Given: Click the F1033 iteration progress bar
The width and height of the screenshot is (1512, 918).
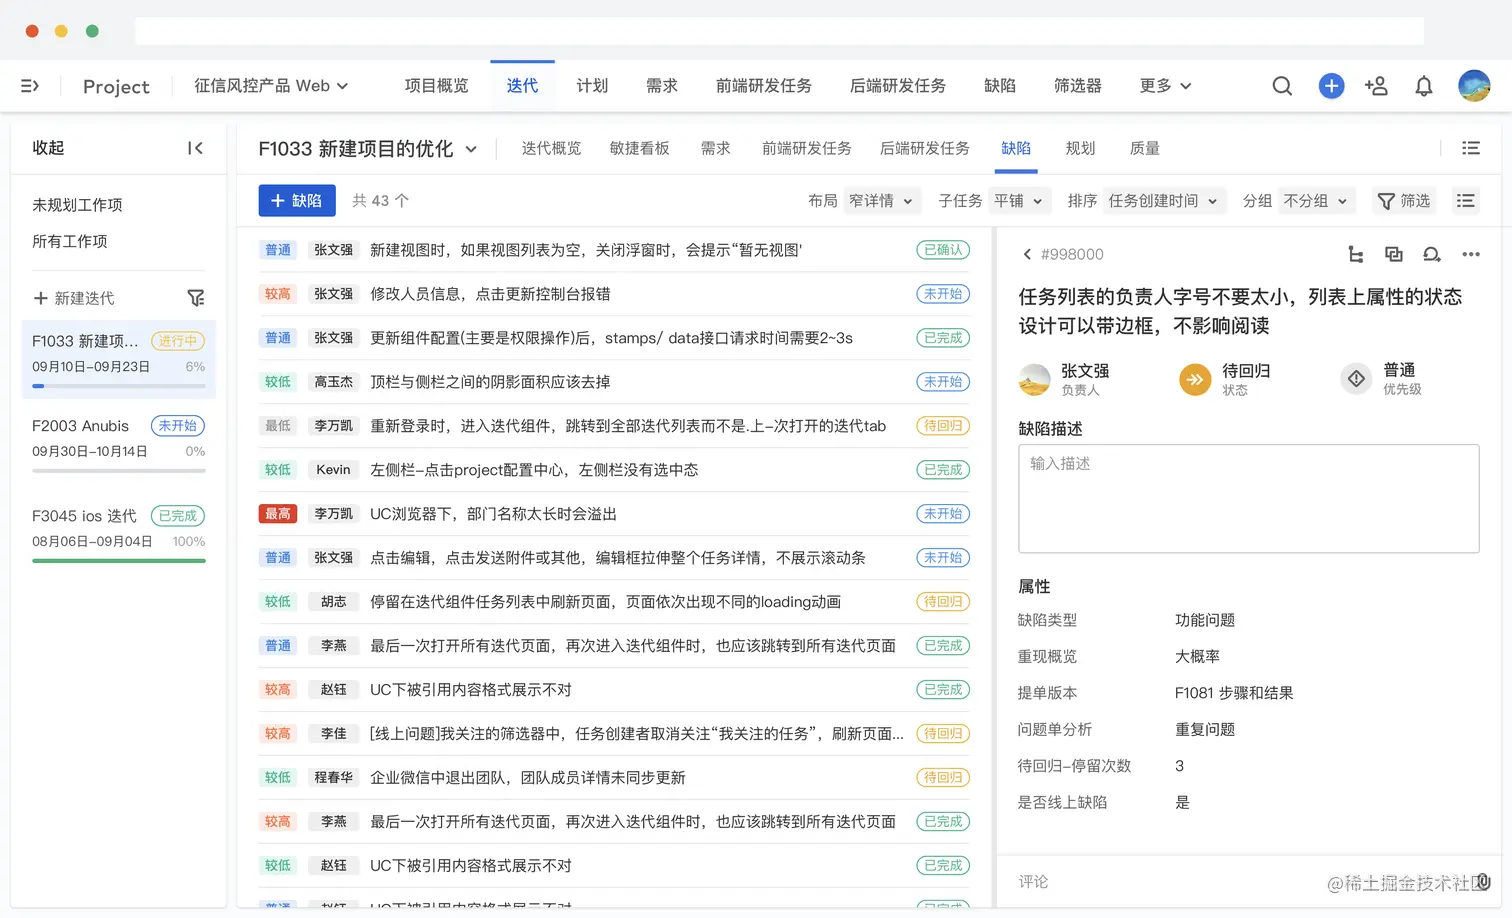Looking at the screenshot, I should (x=118, y=385).
